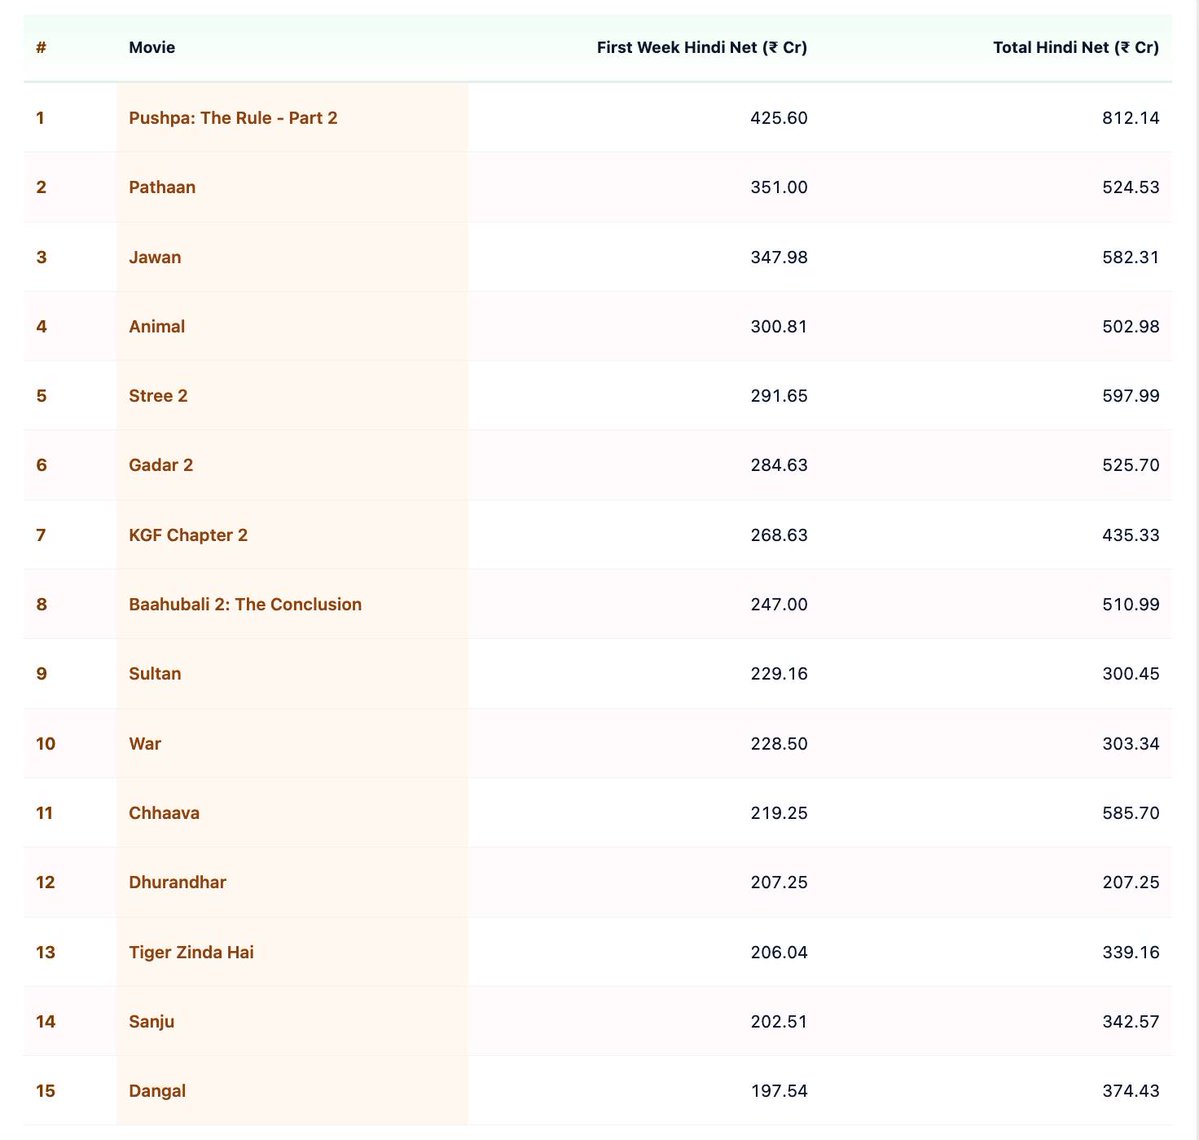Click the Jawan movie title

pos(154,257)
